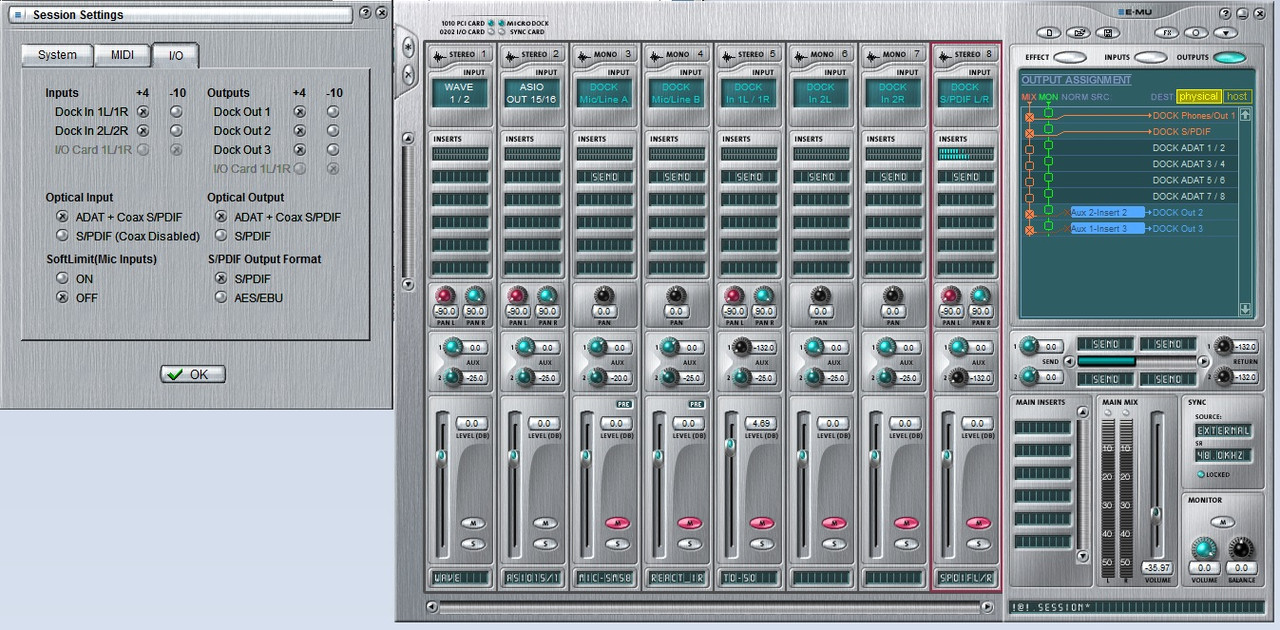The height and width of the screenshot is (630, 1280).
Task: Switch to the System tab
Action: click(x=57, y=55)
